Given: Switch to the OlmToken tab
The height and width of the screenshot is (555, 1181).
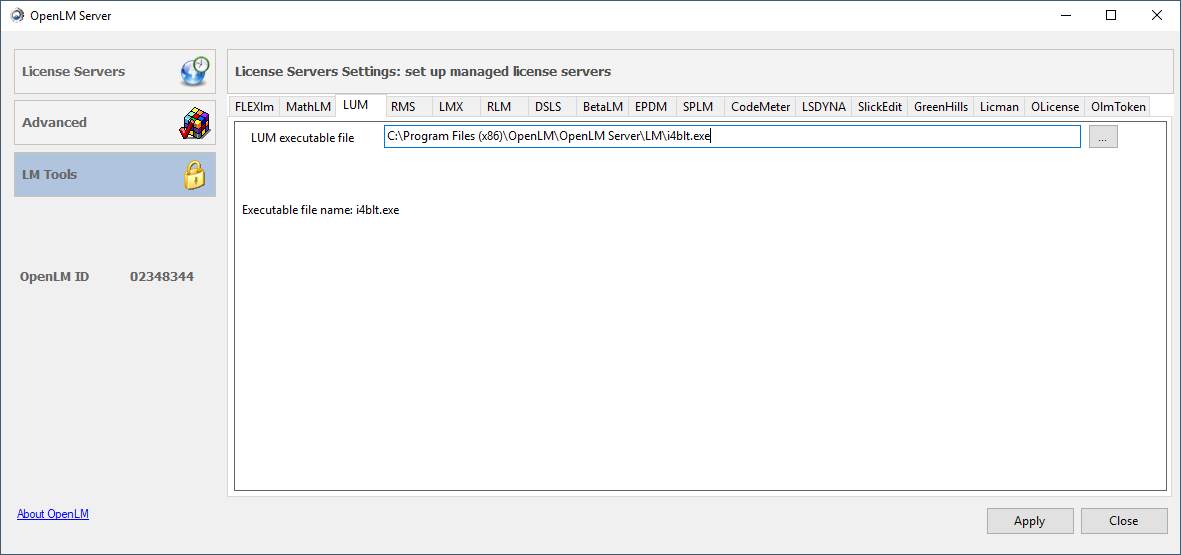Looking at the screenshot, I should click(x=1118, y=107).
